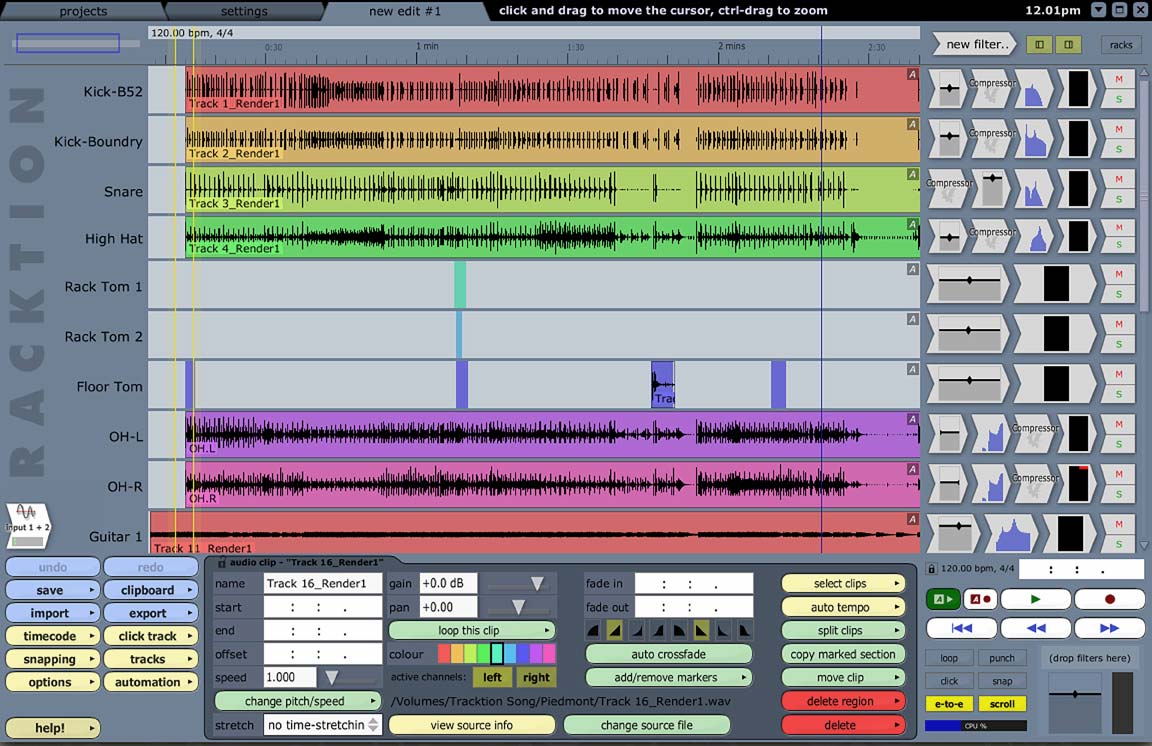The height and width of the screenshot is (746, 1152).
Task: Disable the yellow scroll button
Action: pos(1001,703)
